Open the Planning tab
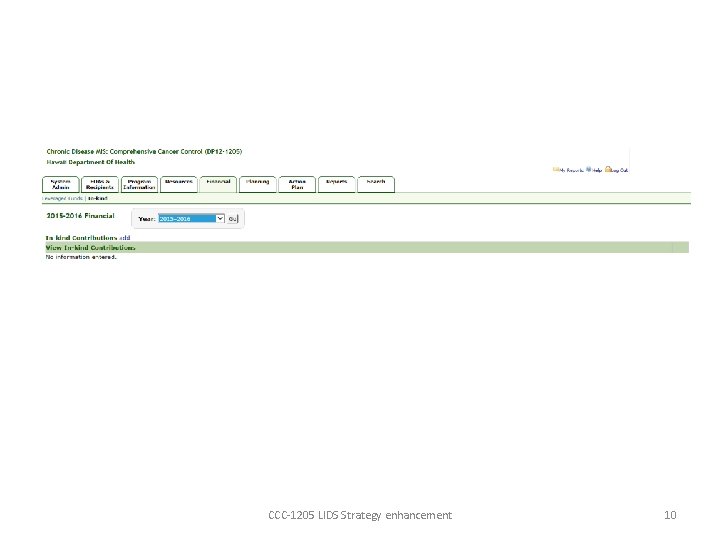 [258, 184]
